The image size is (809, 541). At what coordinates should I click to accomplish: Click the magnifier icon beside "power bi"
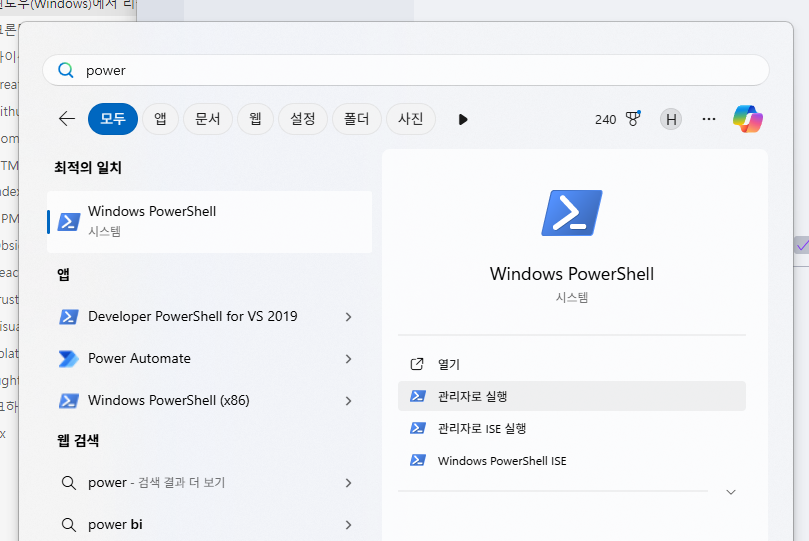pyautogui.click(x=69, y=525)
